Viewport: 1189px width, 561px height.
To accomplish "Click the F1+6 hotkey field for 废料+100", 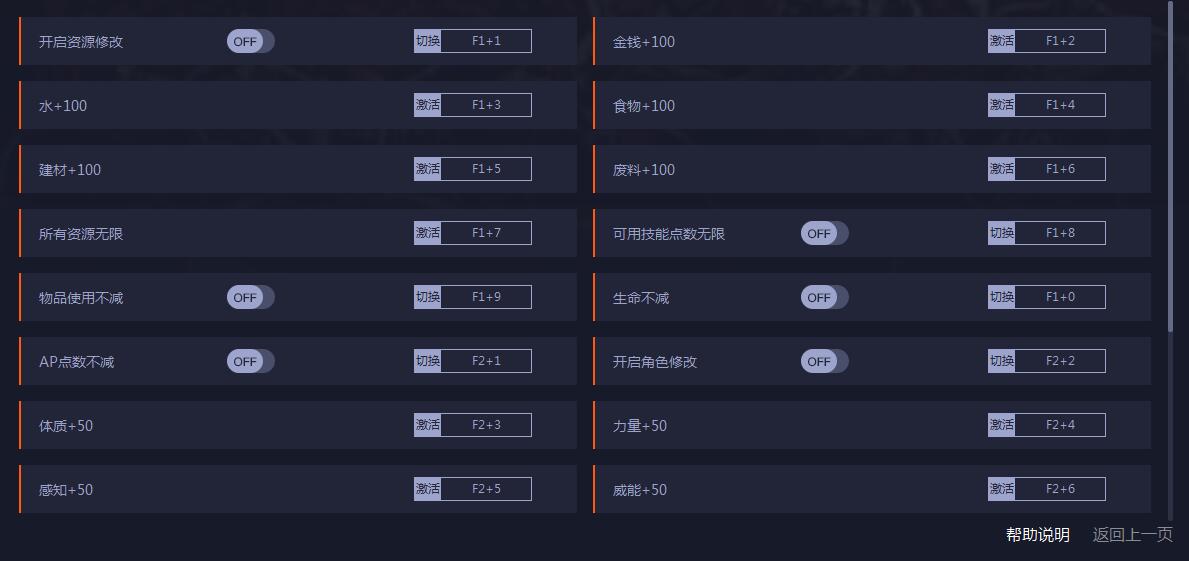I will pos(1060,169).
